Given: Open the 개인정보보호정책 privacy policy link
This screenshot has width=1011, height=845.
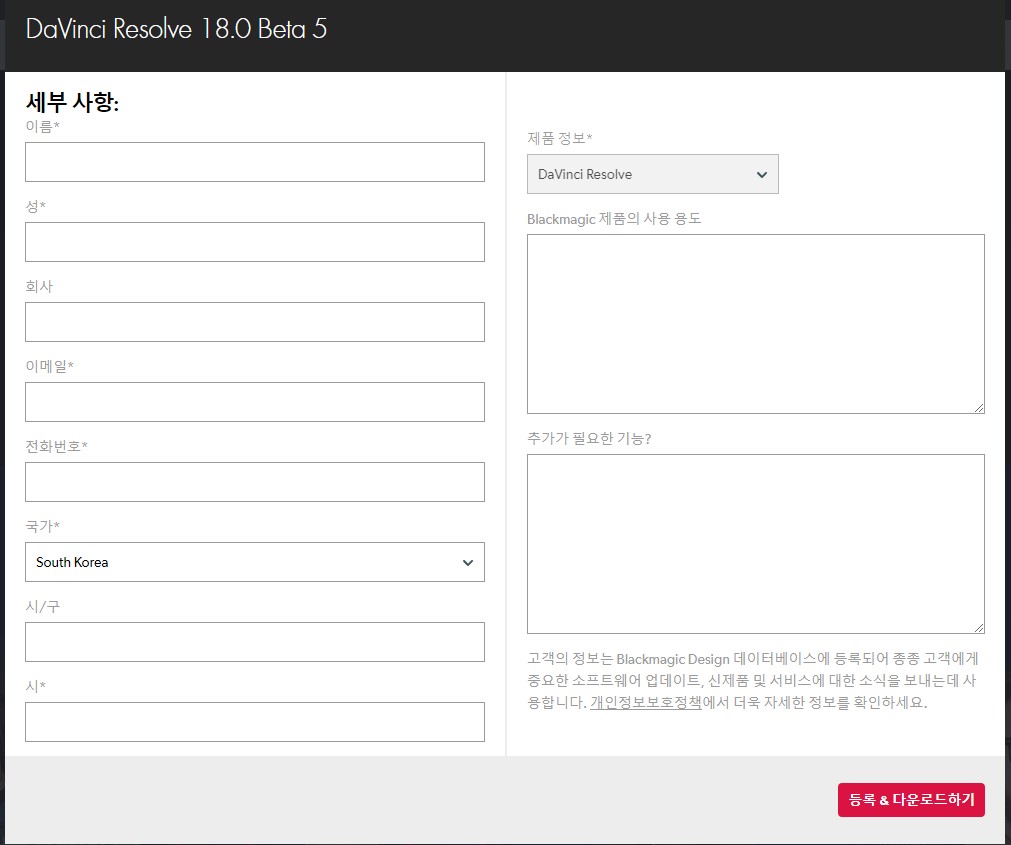Looking at the screenshot, I should point(645,703).
